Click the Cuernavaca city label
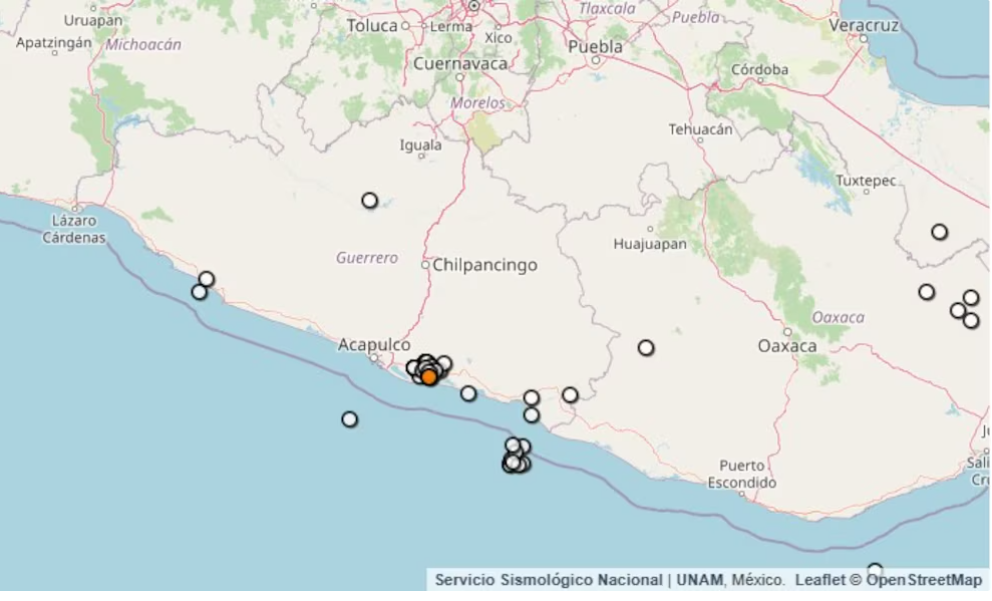992x601 pixels. click(x=460, y=63)
